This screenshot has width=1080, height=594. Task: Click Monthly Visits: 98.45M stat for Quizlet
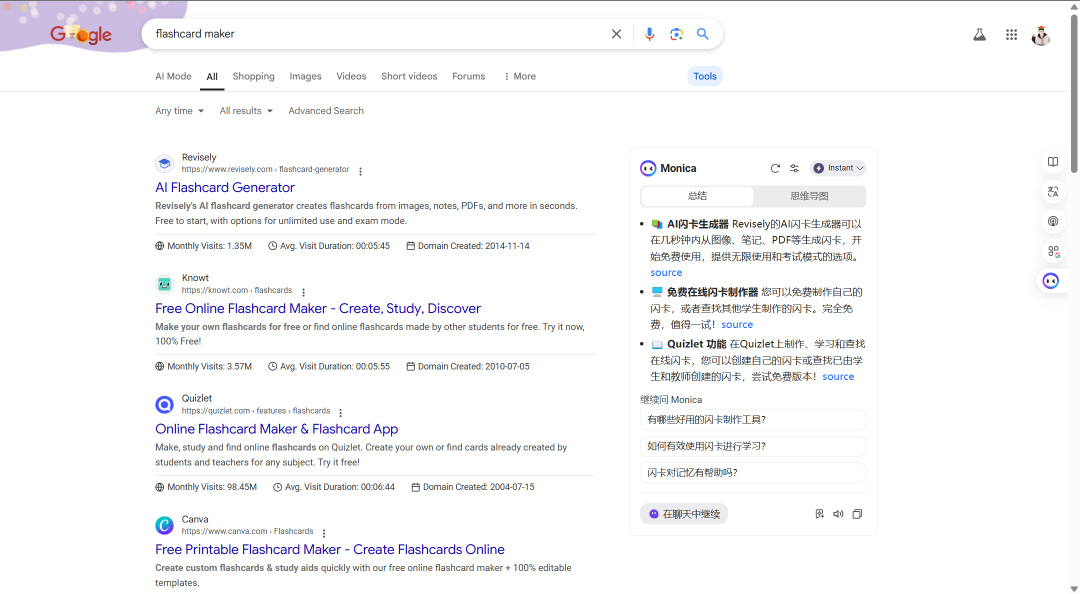point(206,487)
